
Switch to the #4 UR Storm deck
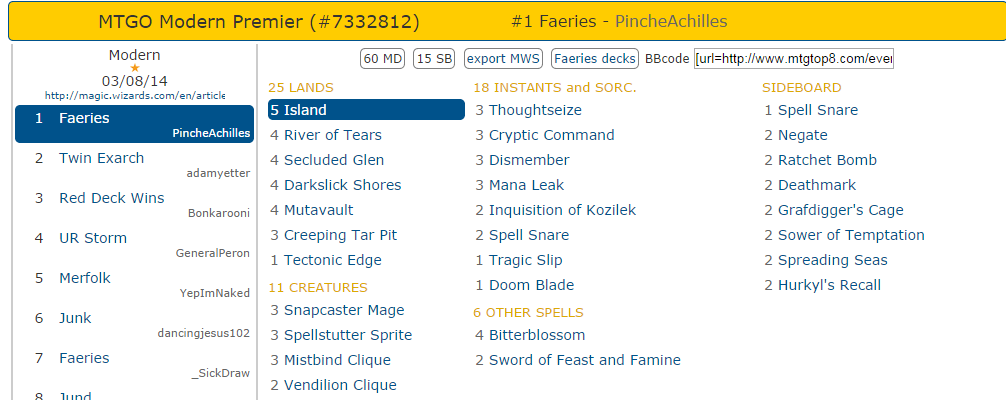click(x=93, y=238)
